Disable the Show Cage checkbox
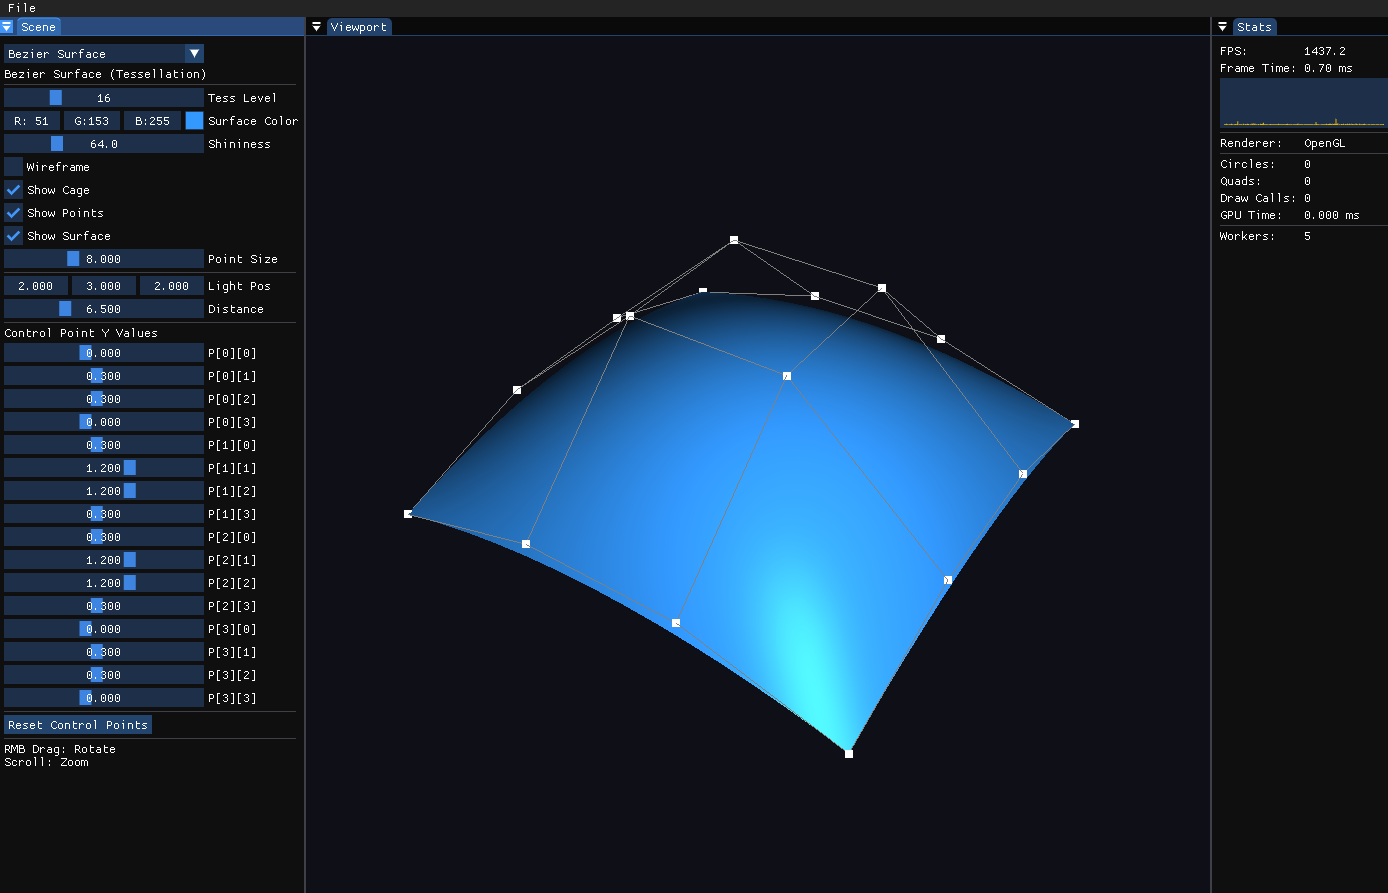Image resolution: width=1388 pixels, height=893 pixels. [14, 190]
